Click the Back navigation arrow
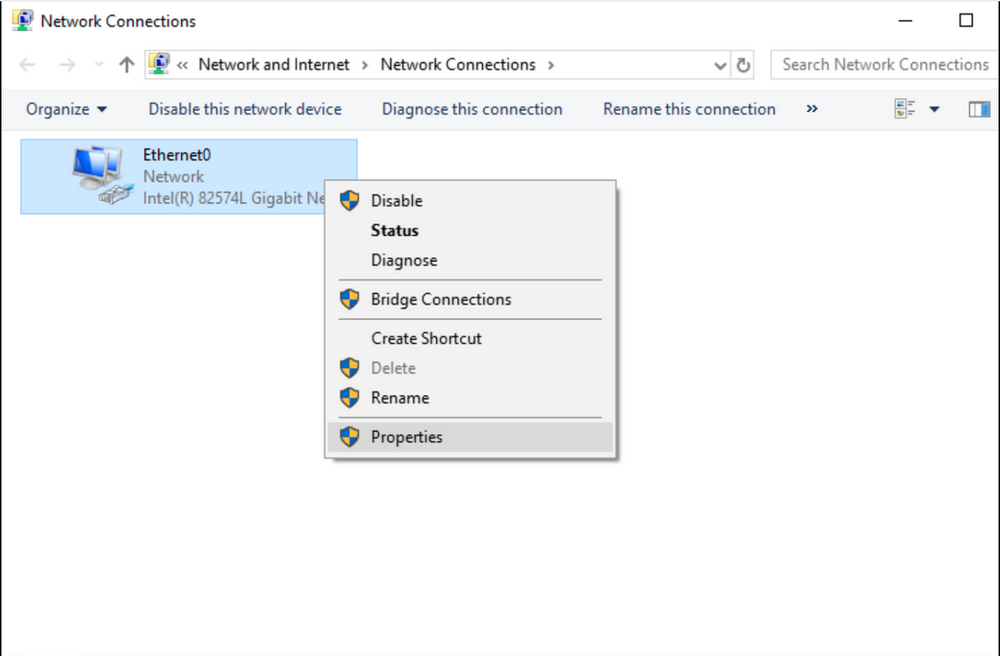The image size is (1000, 656). (x=28, y=65)
